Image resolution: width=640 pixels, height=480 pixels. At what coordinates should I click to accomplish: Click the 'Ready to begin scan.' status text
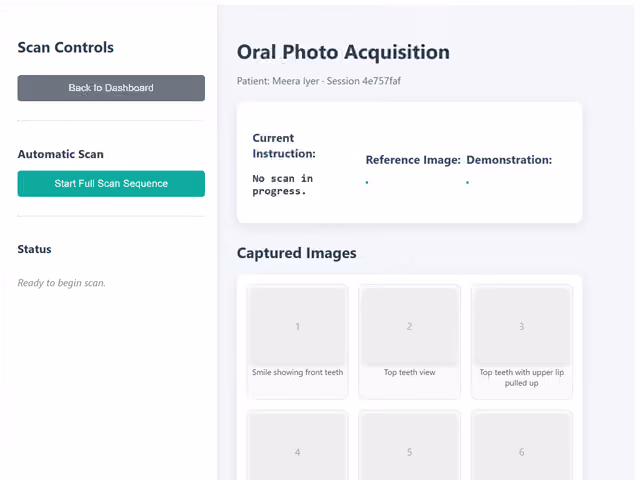(x=62, y=283)
